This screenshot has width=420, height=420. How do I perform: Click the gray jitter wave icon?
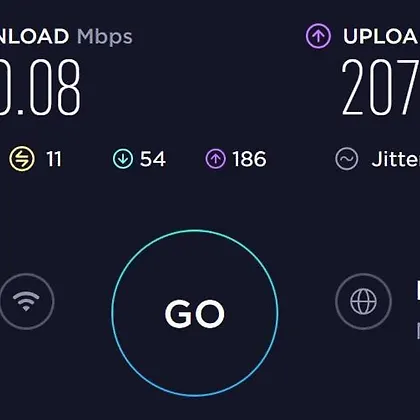click(347, 159)
